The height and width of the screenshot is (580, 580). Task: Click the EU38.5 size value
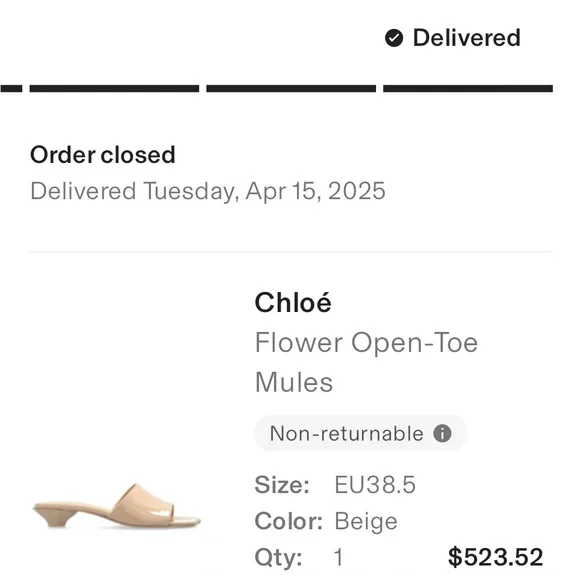point(375,485)
